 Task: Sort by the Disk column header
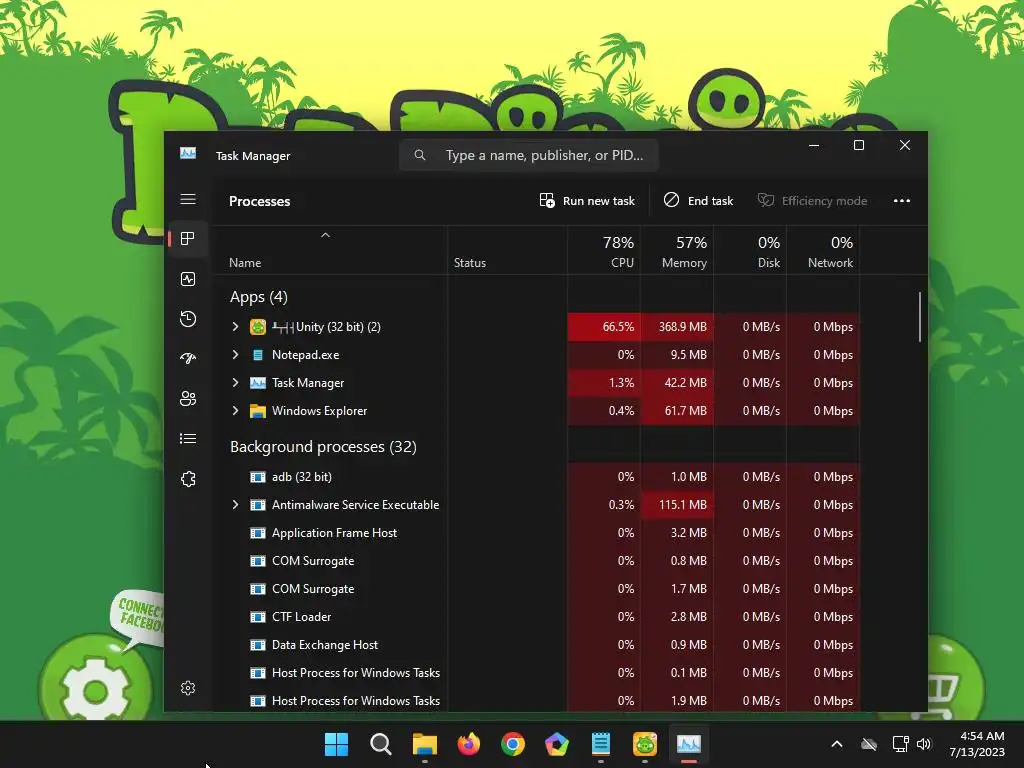(750, 251)
